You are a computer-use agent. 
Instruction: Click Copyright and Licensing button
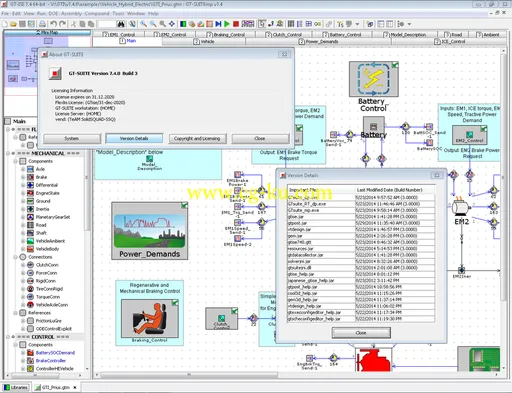(197, 138)
